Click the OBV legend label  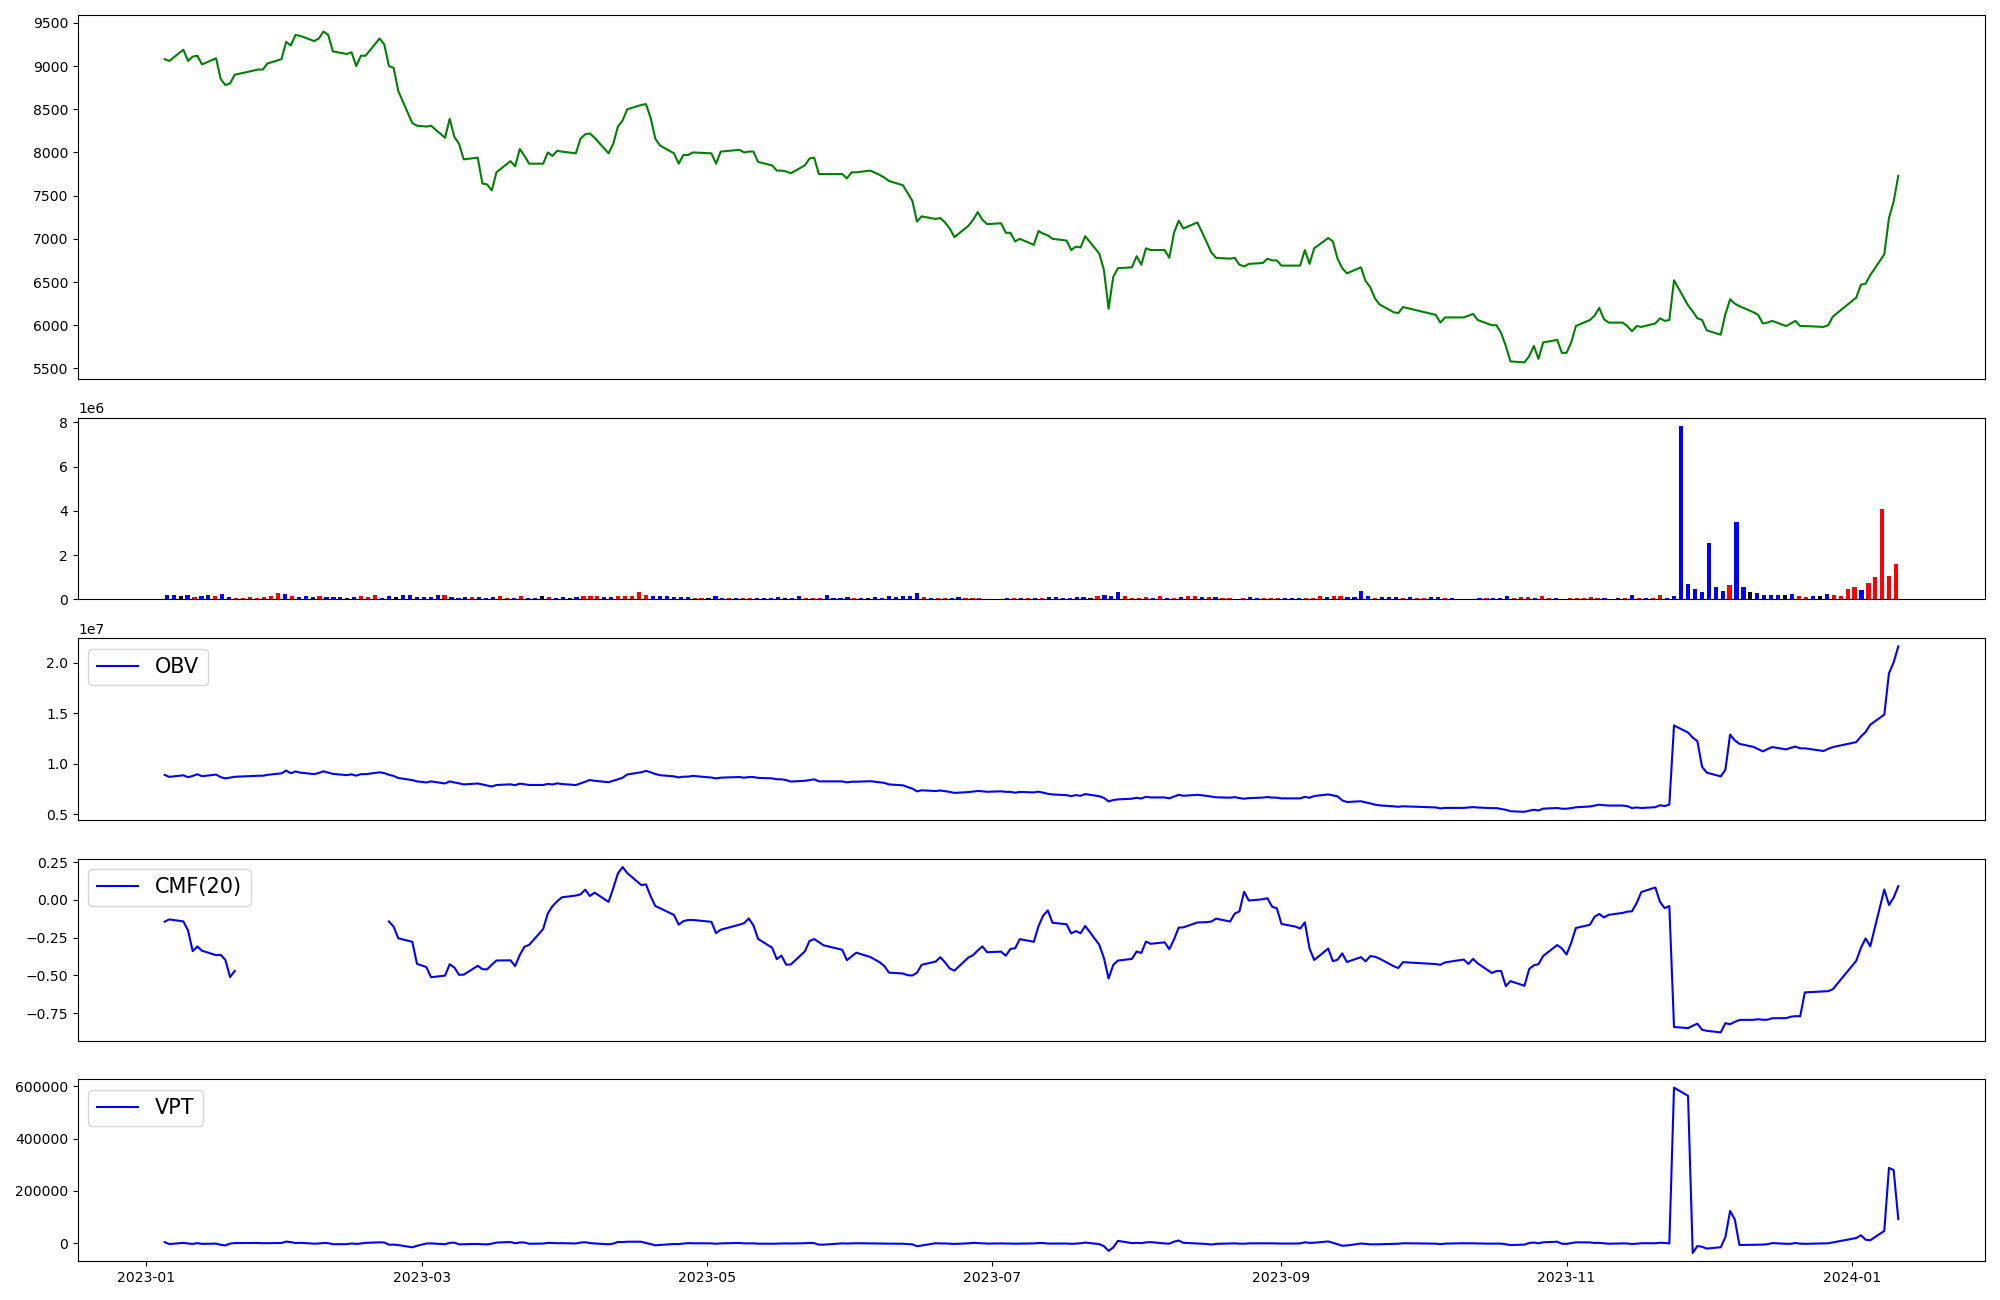(176, 666)
